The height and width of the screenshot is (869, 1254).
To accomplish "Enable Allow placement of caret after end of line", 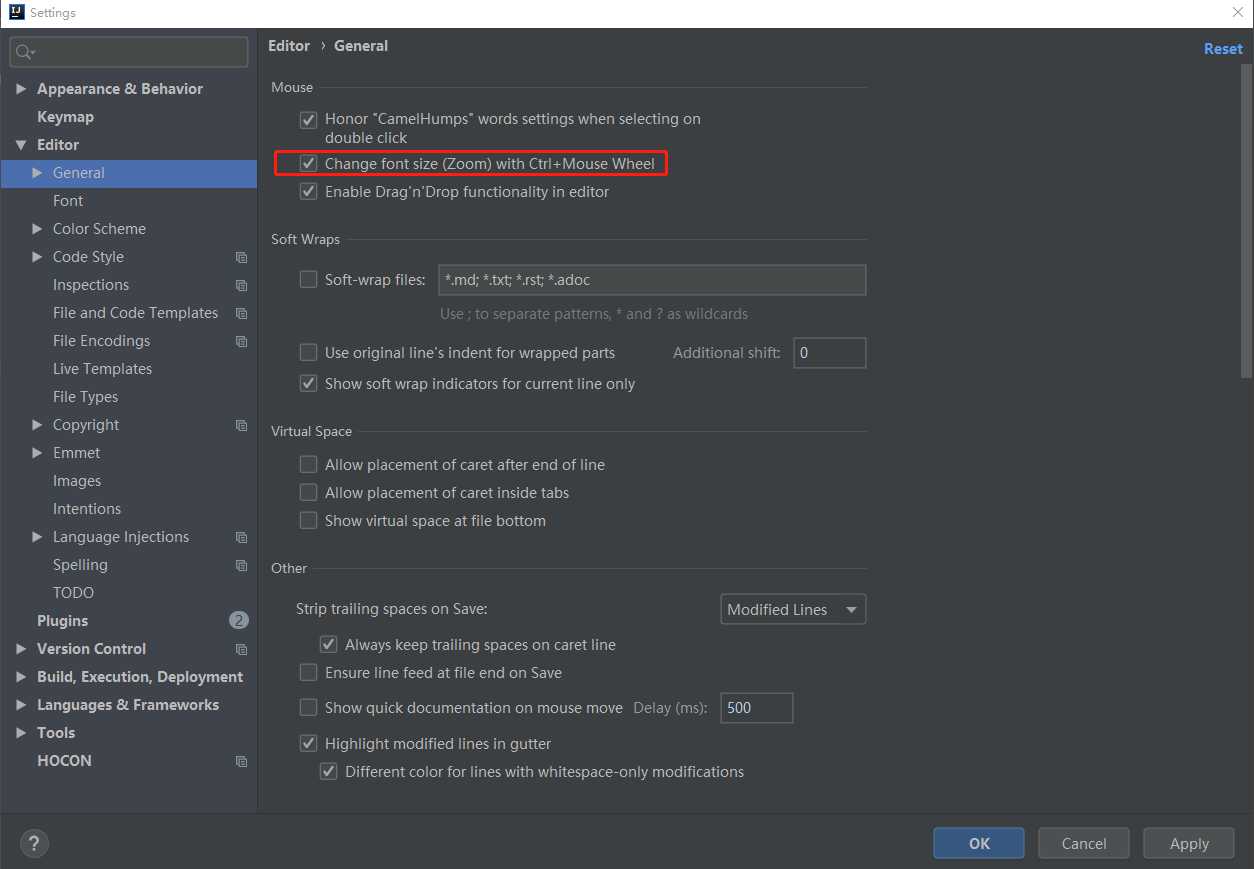I will pyautogui.click(x=308, y=465).
